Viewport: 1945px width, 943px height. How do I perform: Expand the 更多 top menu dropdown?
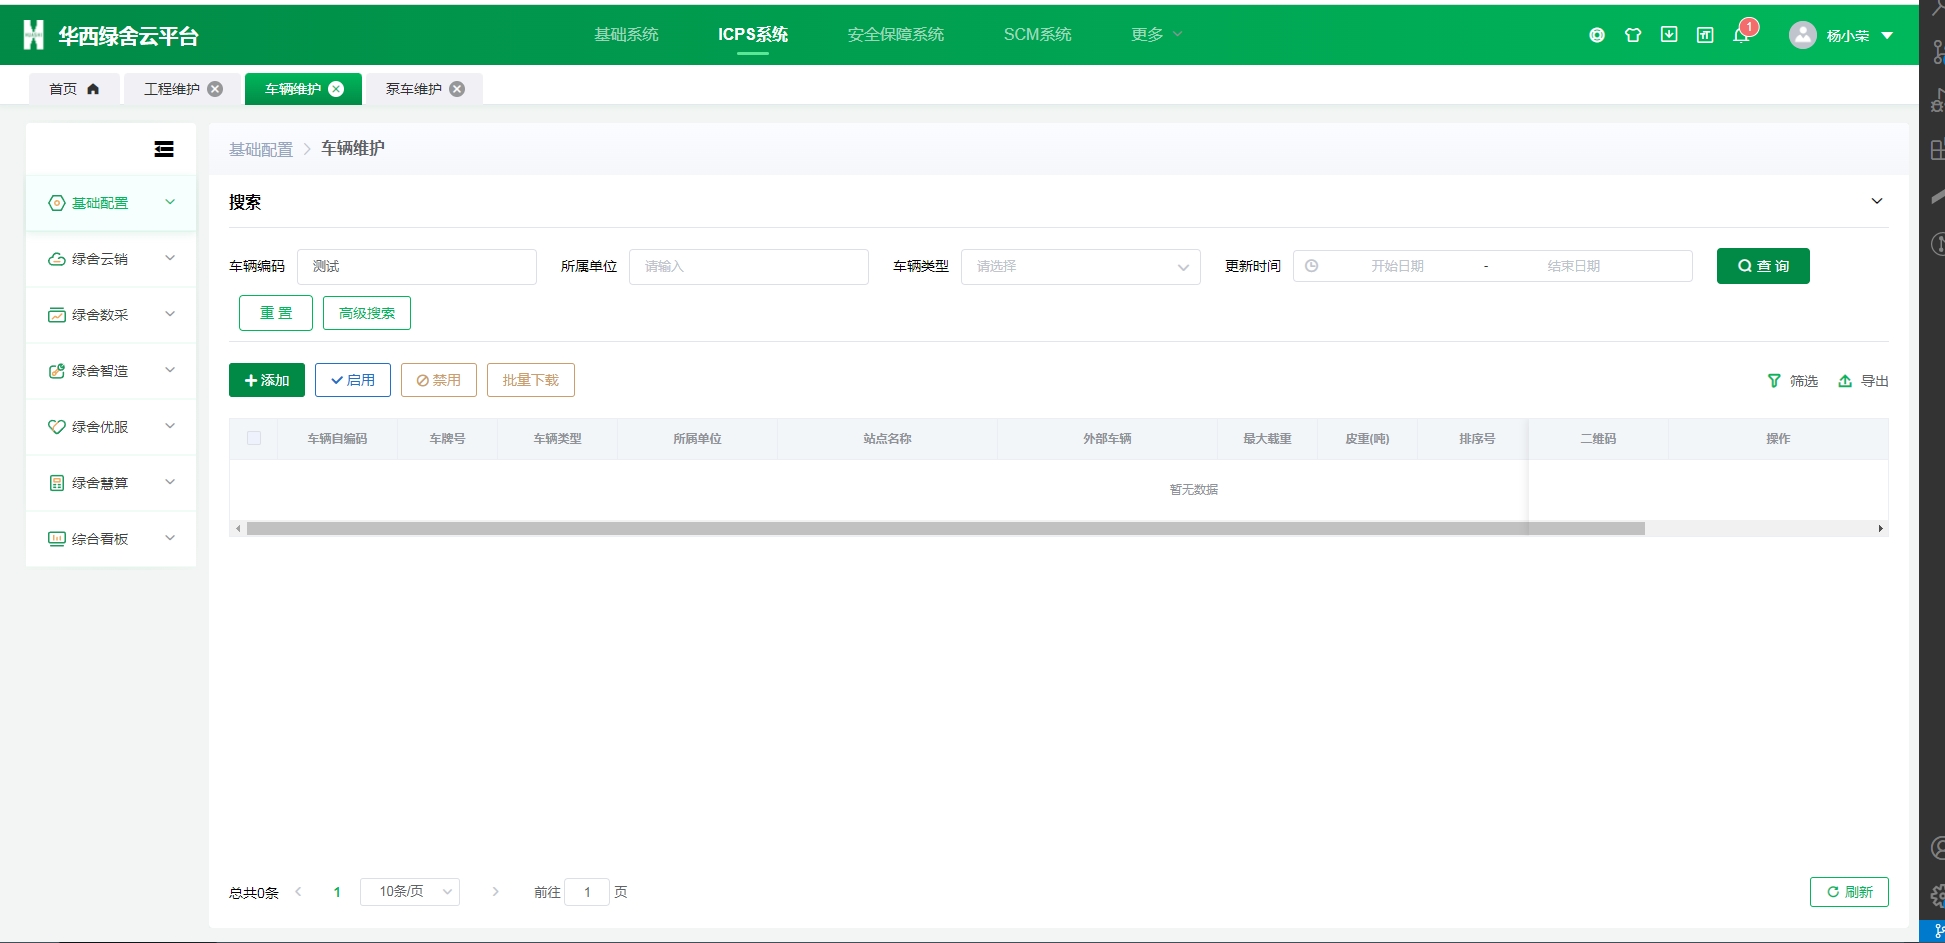click(1156, 34)
